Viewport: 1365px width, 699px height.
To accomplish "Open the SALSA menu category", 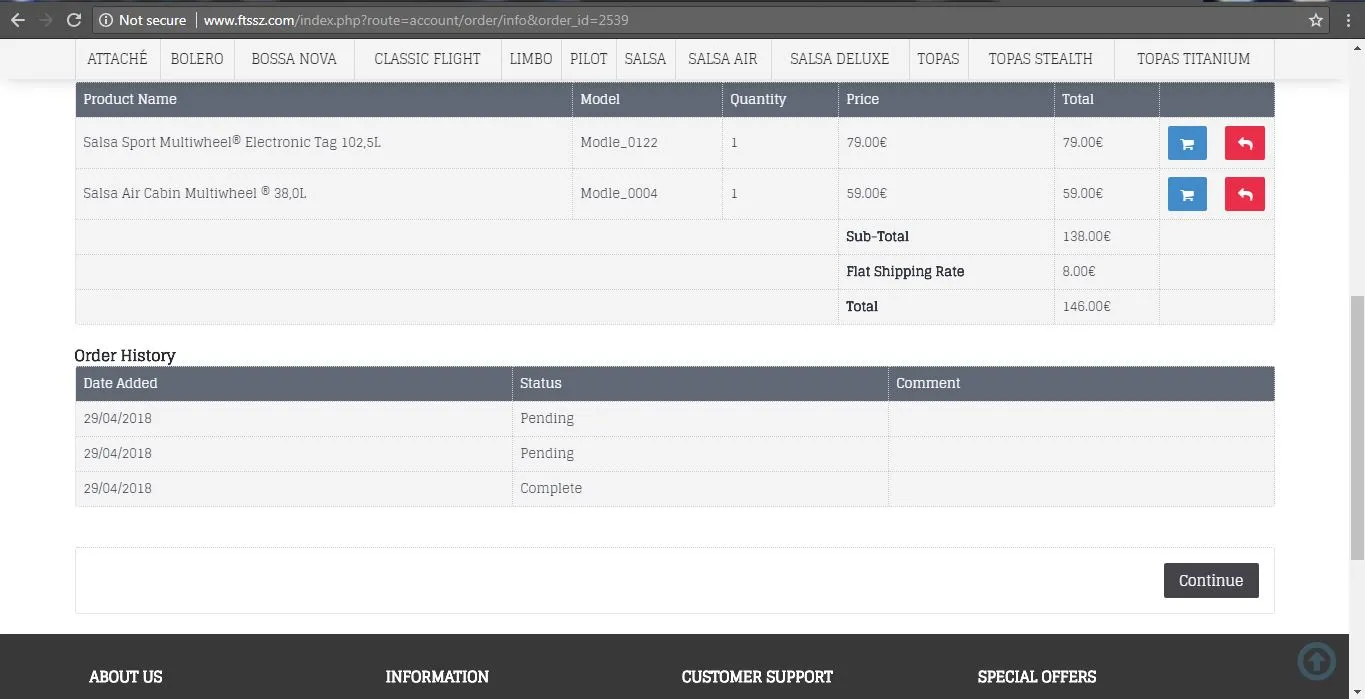I will point(645,58).
